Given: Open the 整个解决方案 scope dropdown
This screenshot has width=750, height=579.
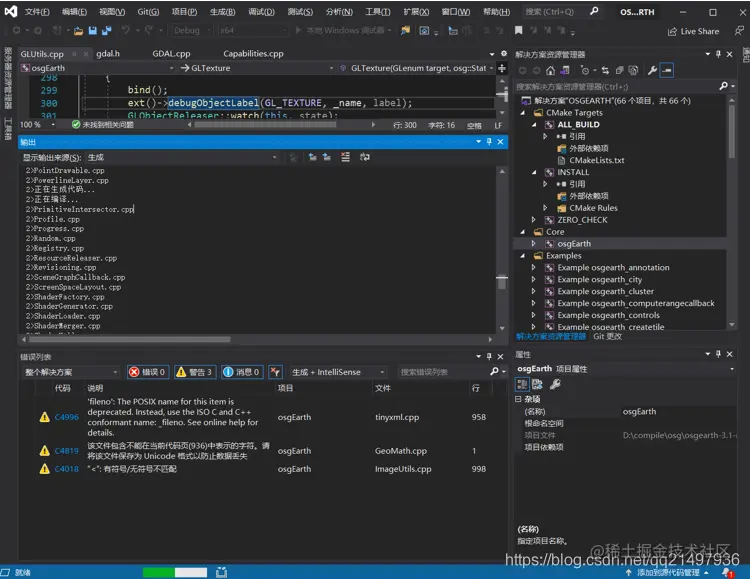Looking at the screenshot, I should click(71, 372).
